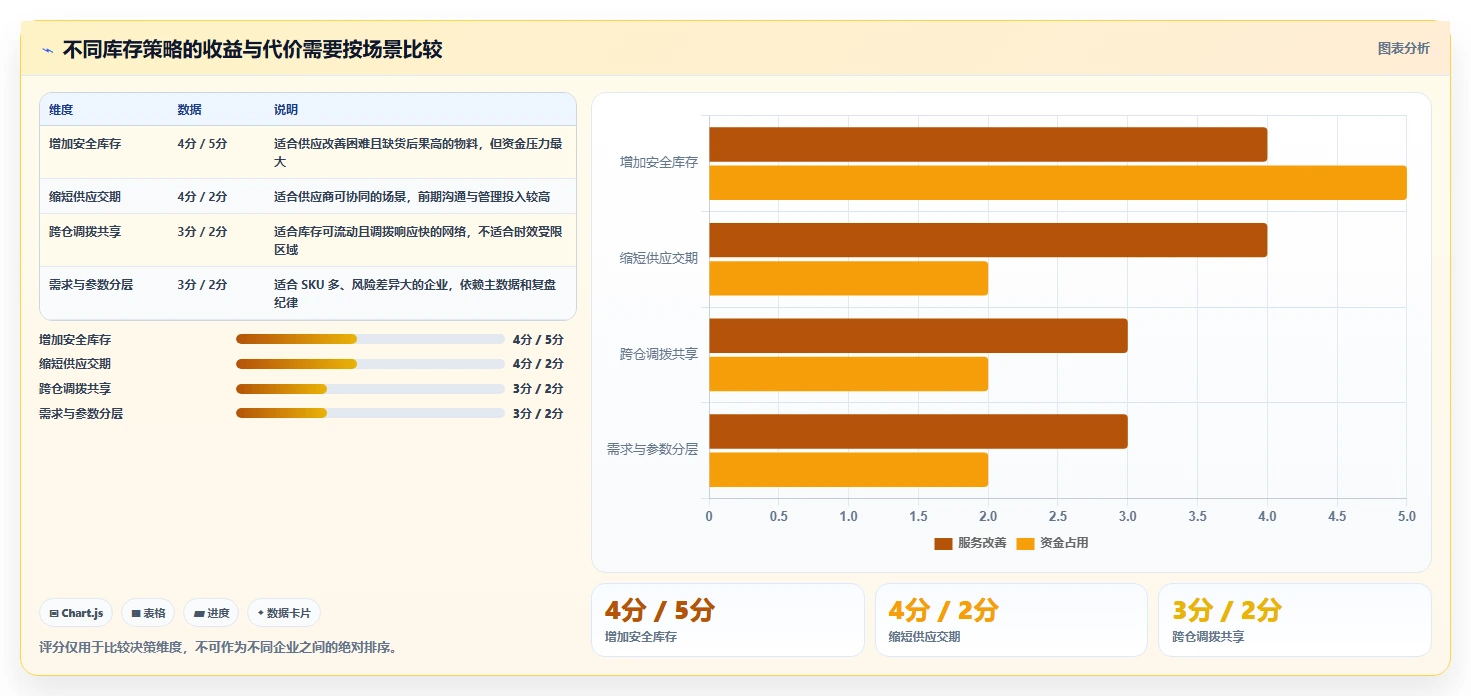Open the 4分 / 5分 增加安全库存 data card
Viewport: 1471px width, 696px height.
[728, 620]
